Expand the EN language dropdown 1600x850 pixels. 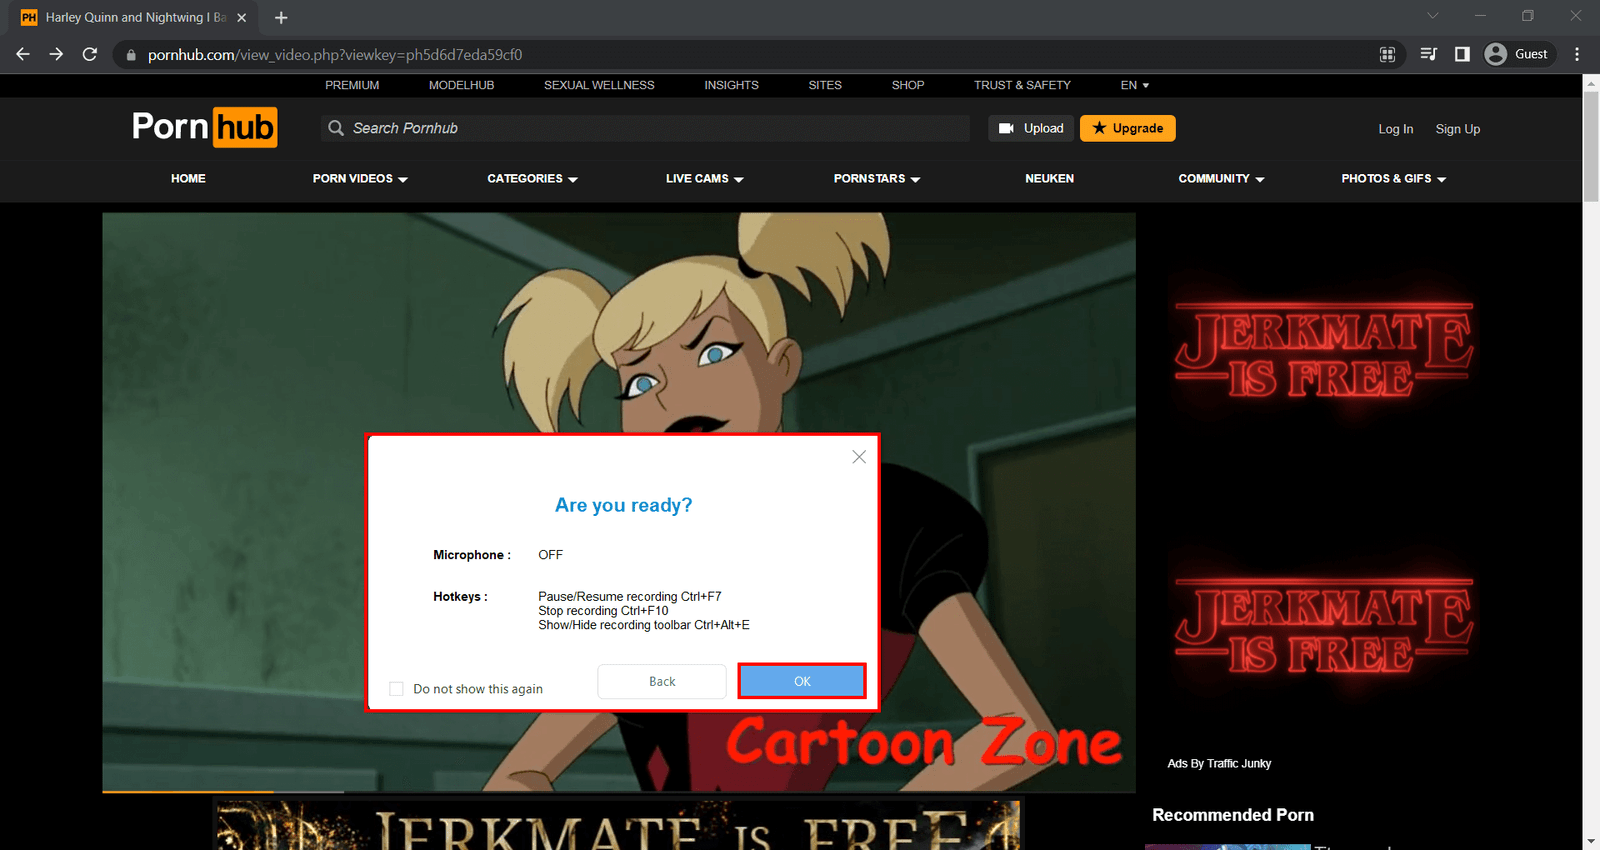1135,85
